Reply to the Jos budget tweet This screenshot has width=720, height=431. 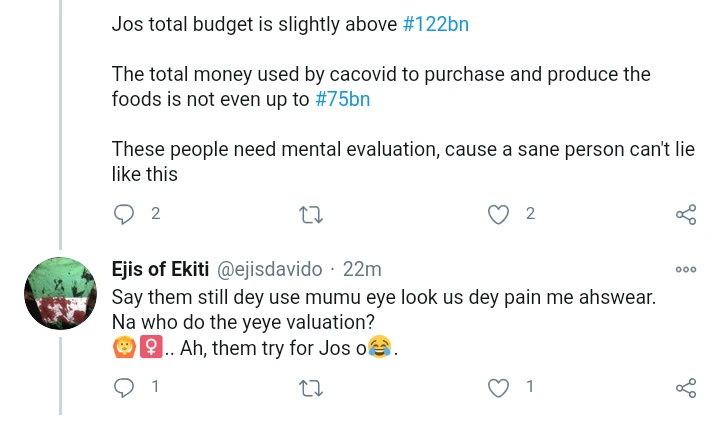(x=124, y=214)
